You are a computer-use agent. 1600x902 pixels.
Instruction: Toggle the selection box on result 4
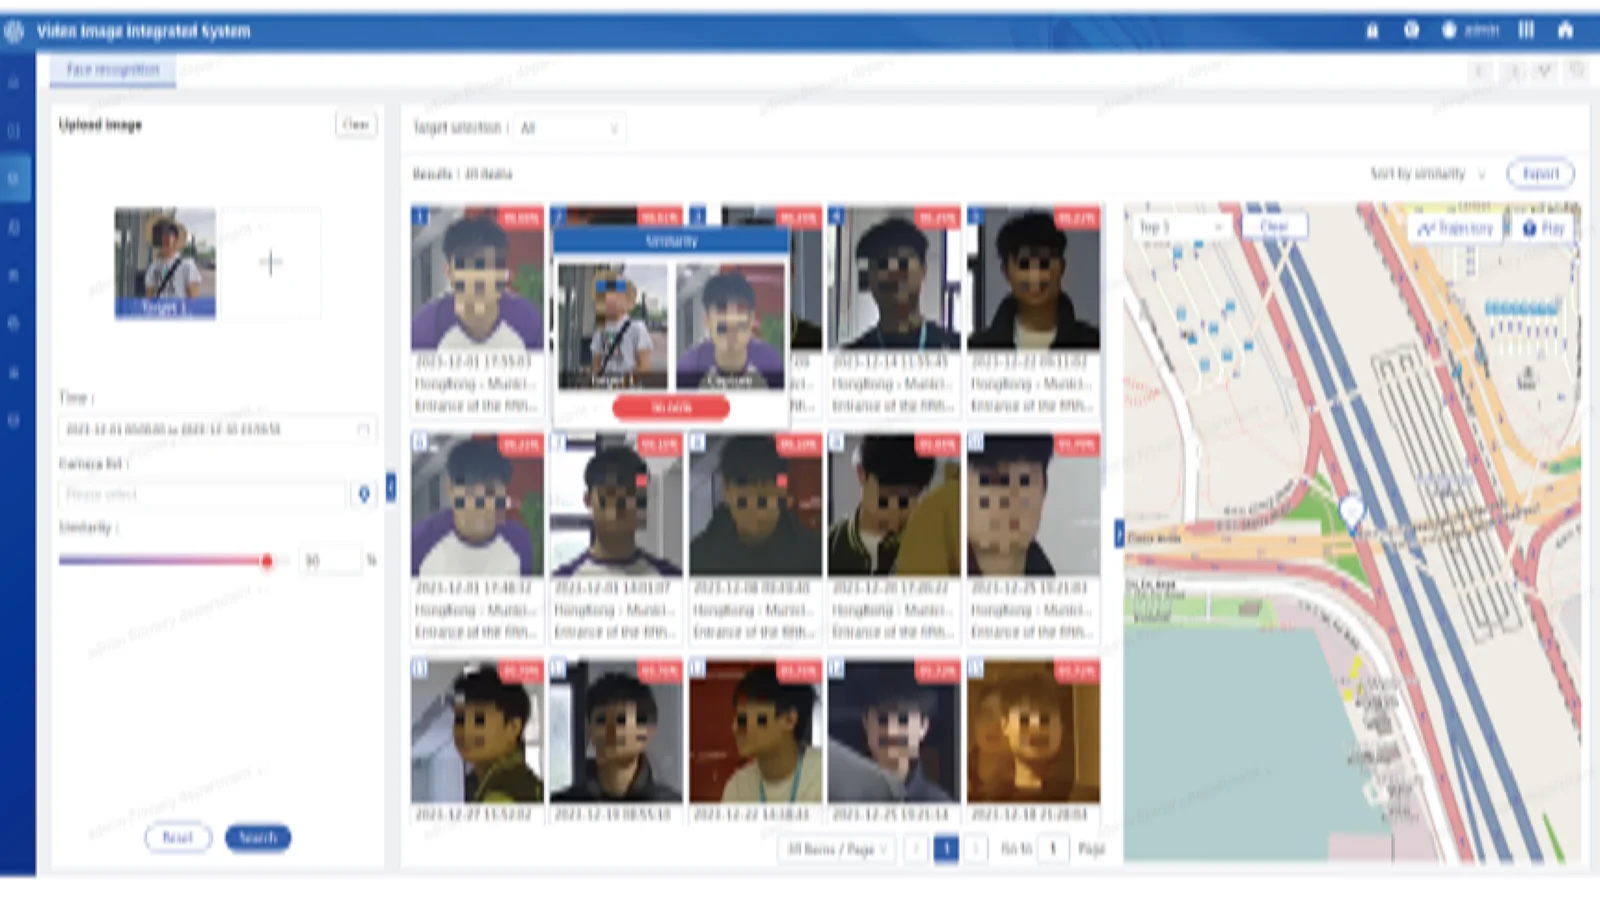837,215
